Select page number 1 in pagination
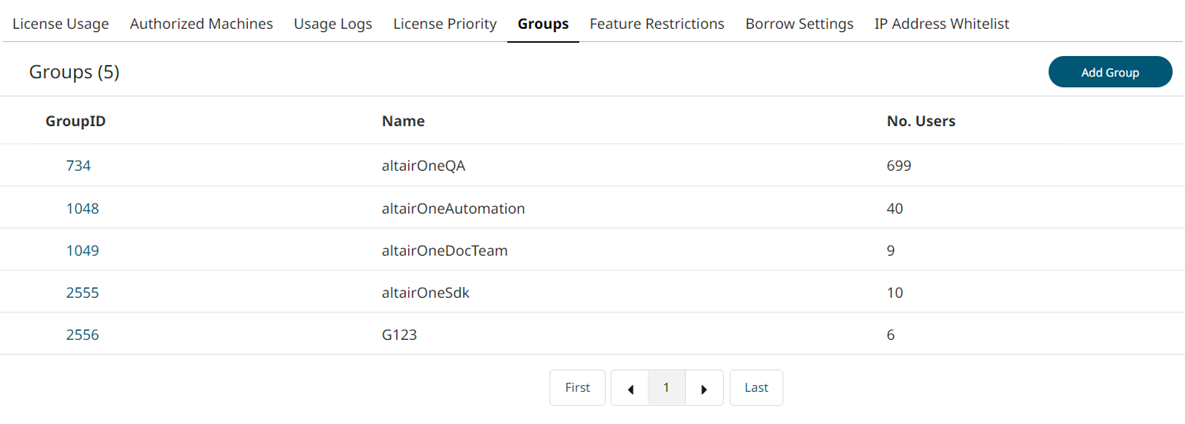This screenshot has height=424, width=1185. [666, 388]
